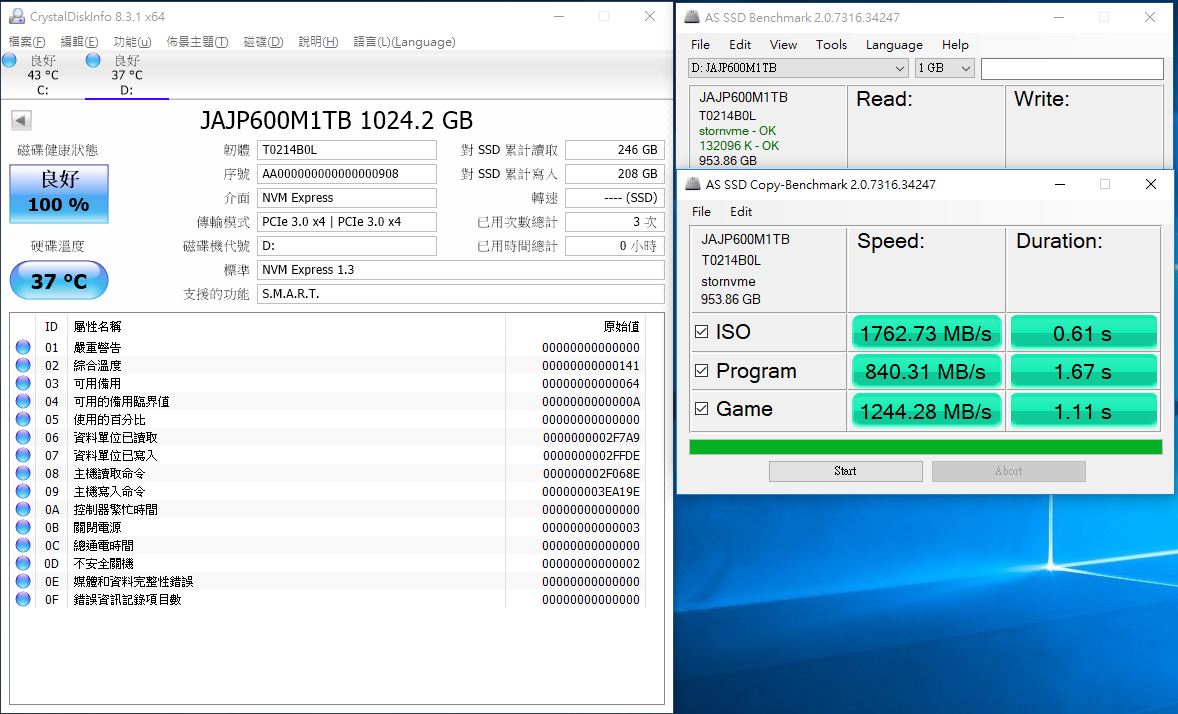Click the 37 °C temperature button
This screenshot has width=1178, height=714.
point(59,280)
